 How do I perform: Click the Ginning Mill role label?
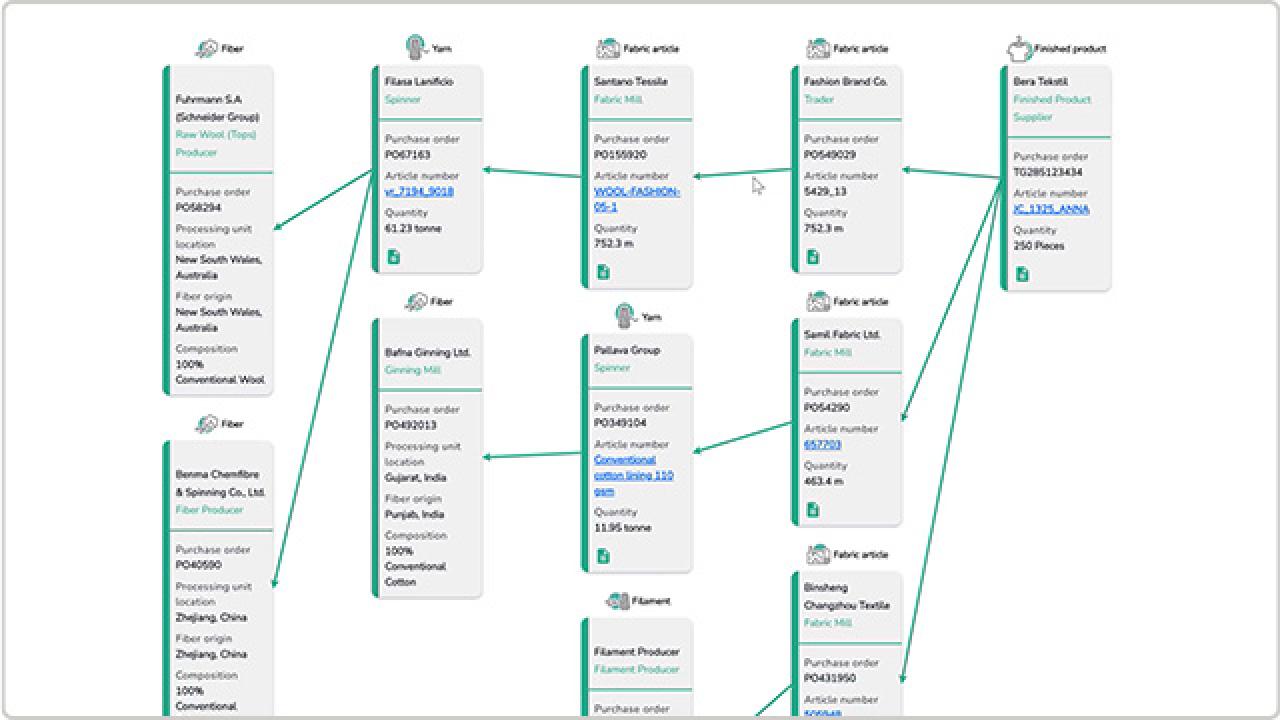(413, 370)
